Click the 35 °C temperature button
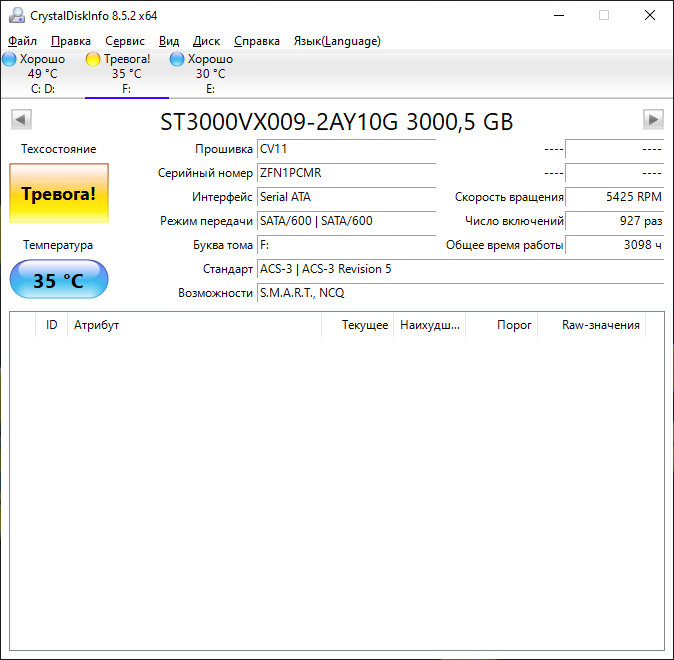 tap(59, 279)
